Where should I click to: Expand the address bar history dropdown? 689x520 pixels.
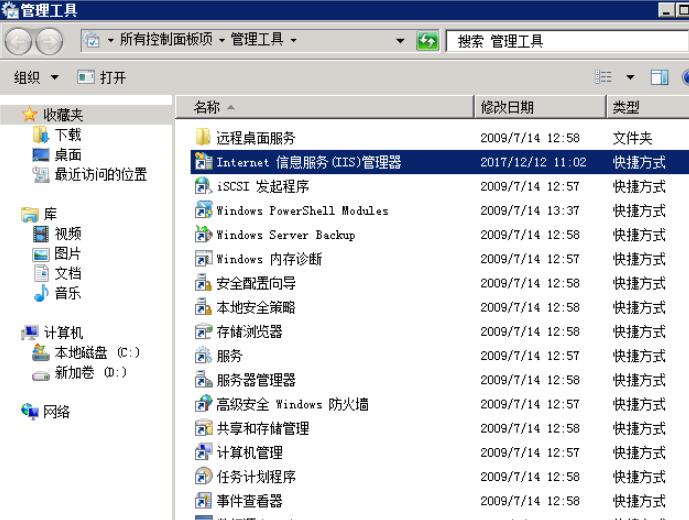[400, 41]
